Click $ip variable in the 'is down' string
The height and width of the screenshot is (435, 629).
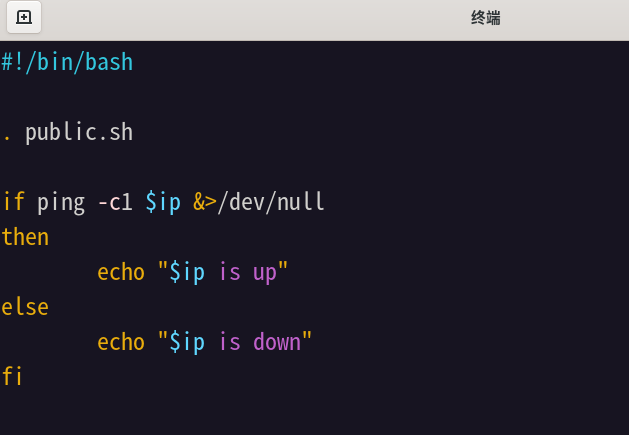click(187, 344)
